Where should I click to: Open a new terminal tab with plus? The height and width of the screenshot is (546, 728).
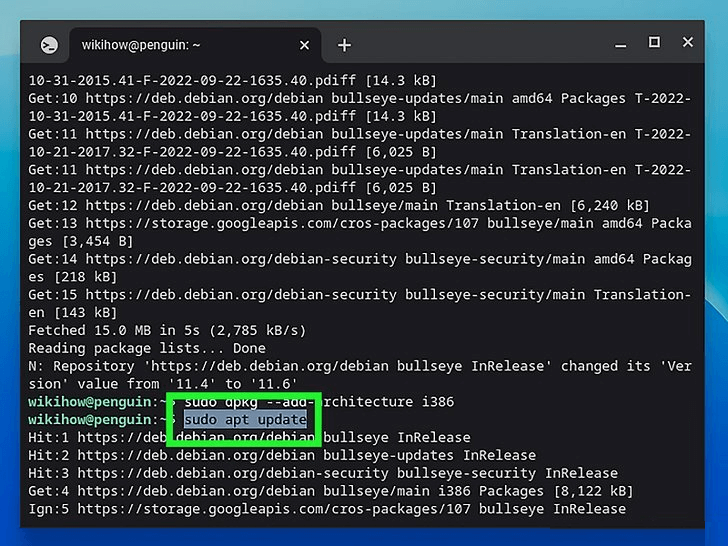click(x=344, y=45)
